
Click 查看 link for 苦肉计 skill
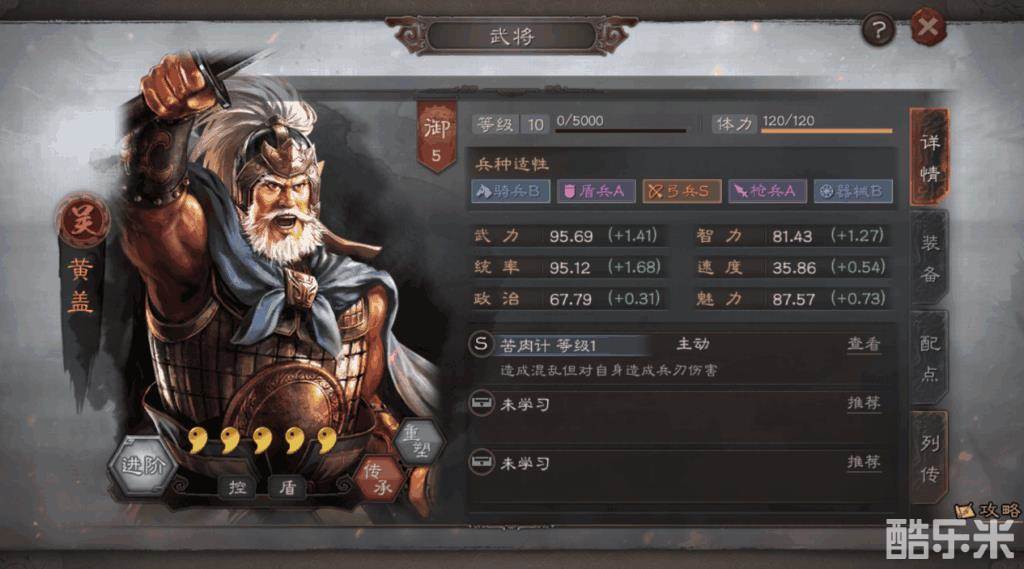[x=863, y=344]
